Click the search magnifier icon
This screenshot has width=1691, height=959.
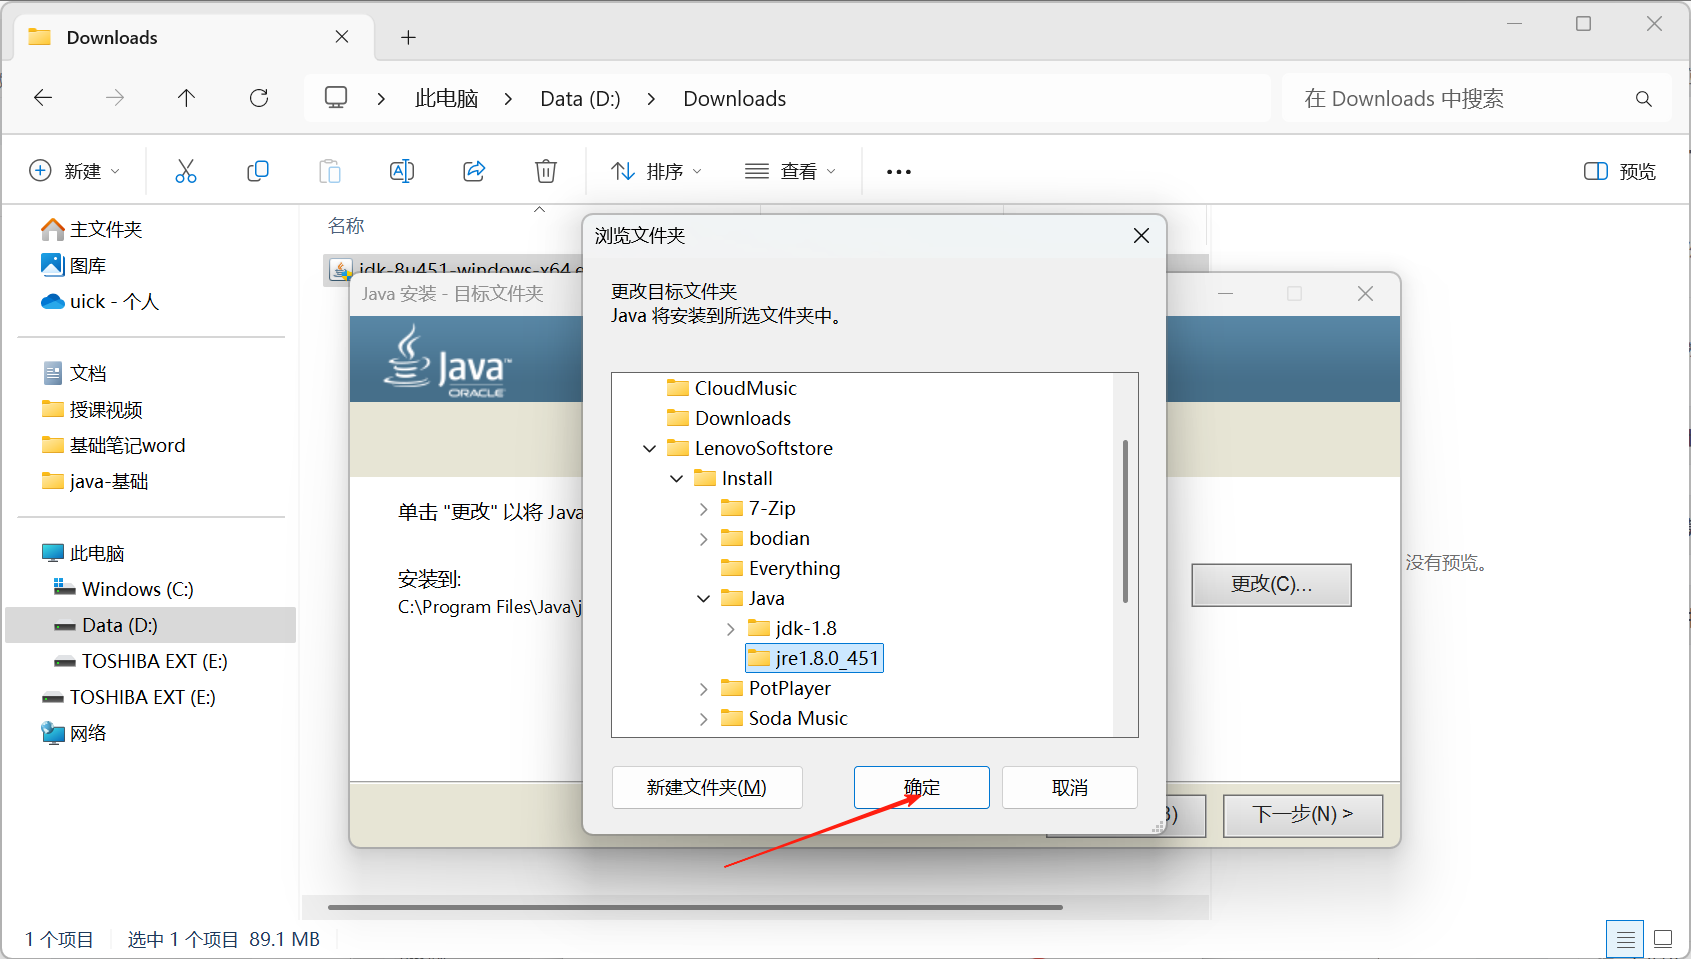click(x=1643, y=99)
